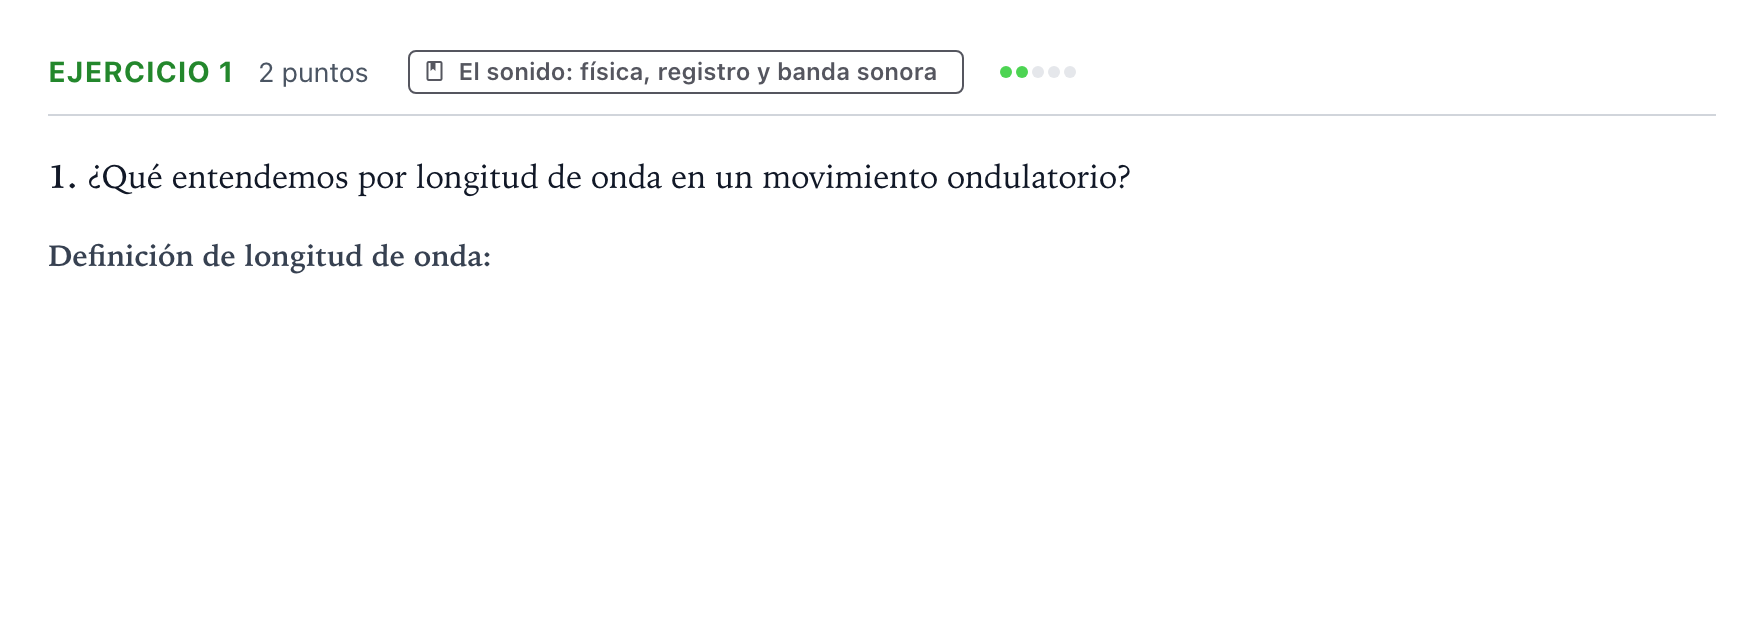The height and width of the screenshot is (620, 1764).
Task: Click the third difficulty dot, the first gray one
Action: (x=1038, y=72)
